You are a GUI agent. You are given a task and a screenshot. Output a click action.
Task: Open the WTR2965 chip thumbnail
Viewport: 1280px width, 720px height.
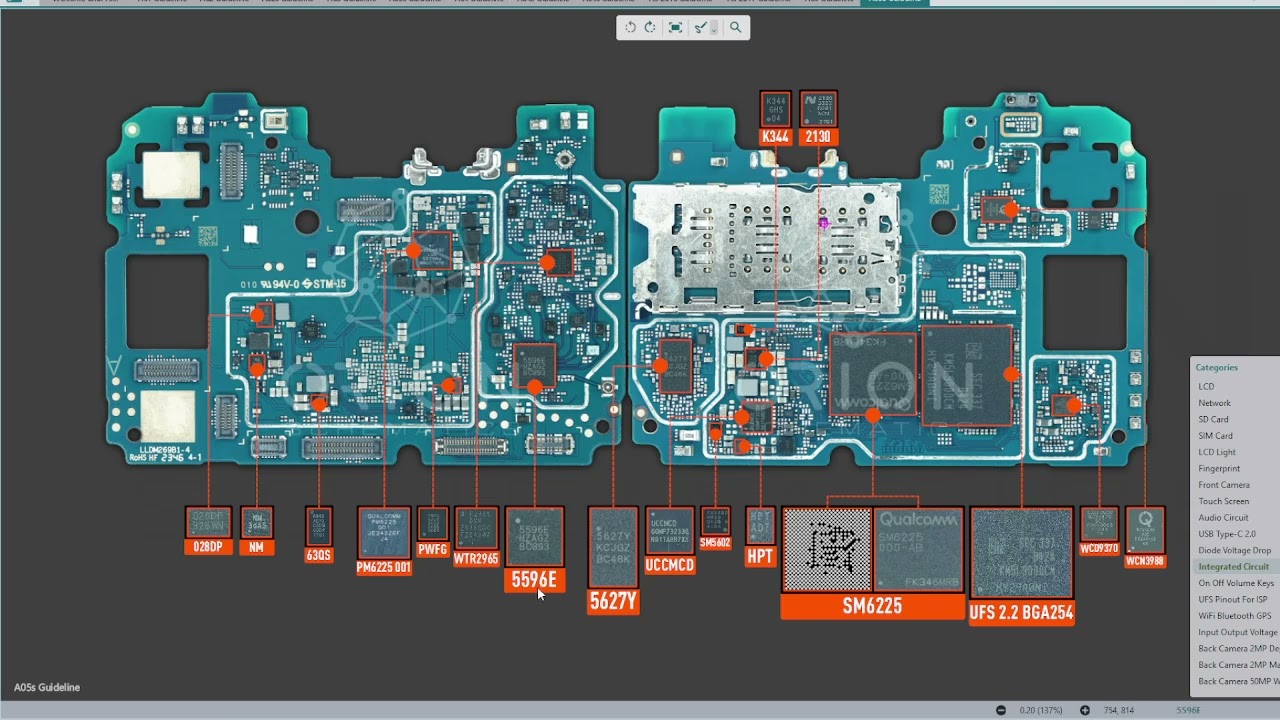[x=476, y=528]
